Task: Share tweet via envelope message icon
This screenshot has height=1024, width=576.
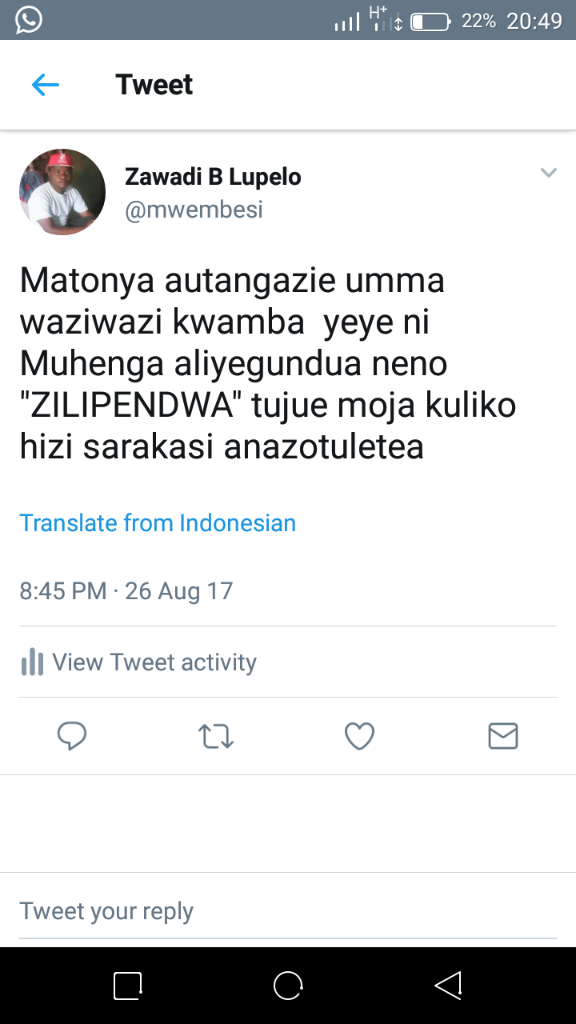Action: 503,736
